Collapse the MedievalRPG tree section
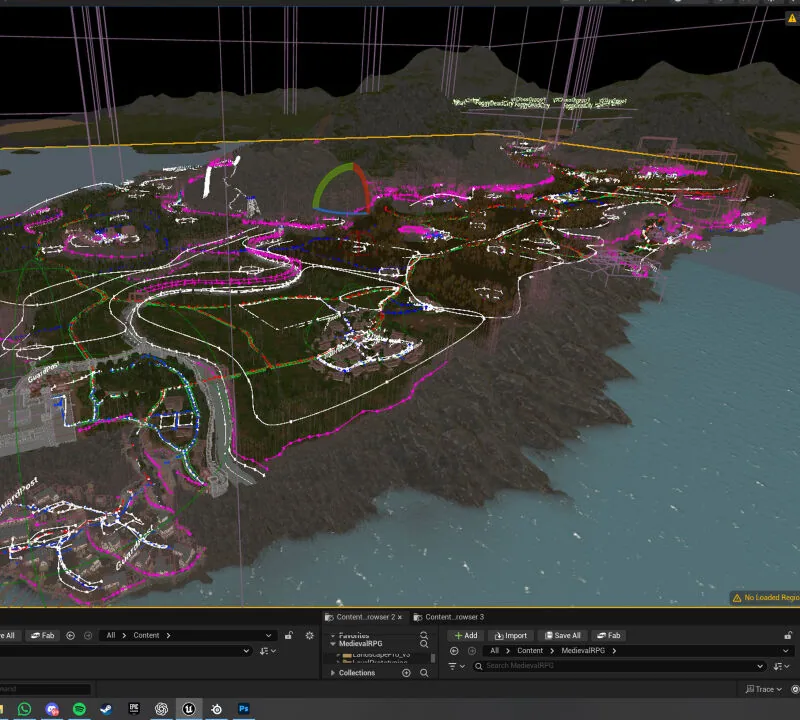Image resolution: width=800 pixels, height=720 pixels. tap(333, 644)
